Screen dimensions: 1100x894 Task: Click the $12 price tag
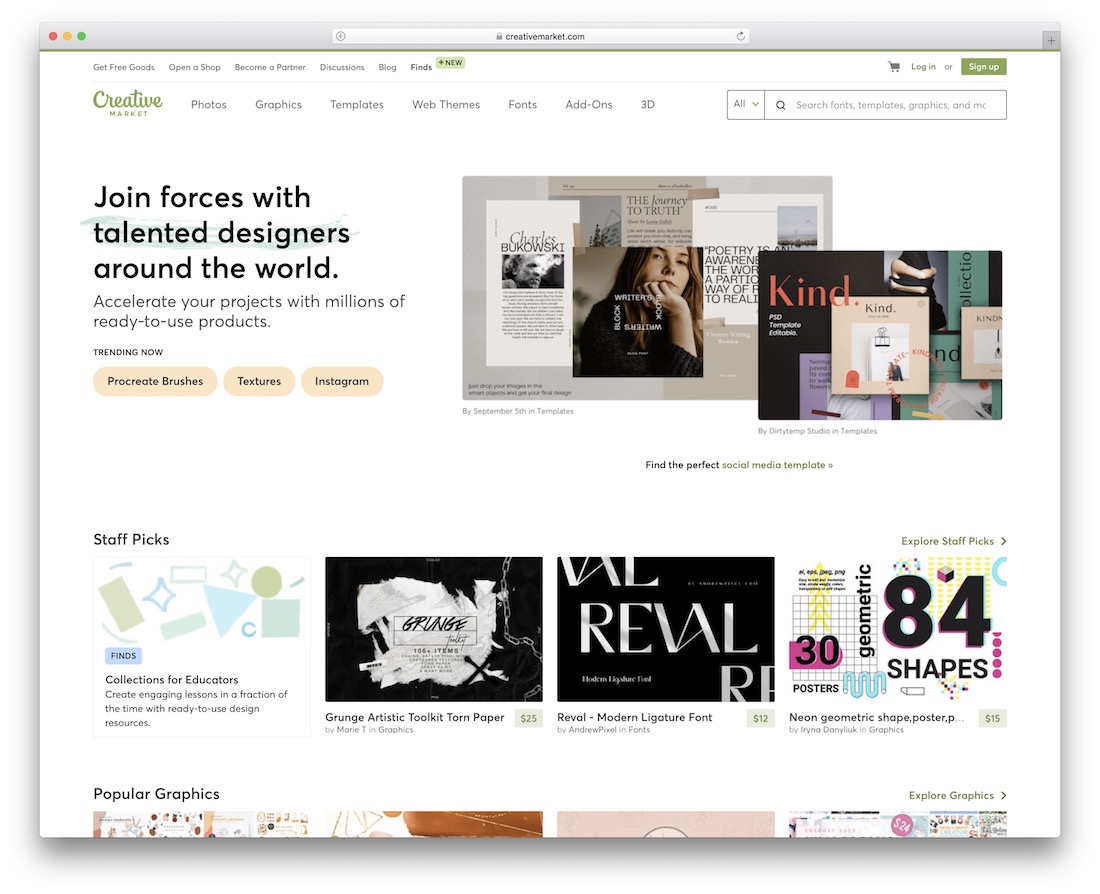point(760,719)
